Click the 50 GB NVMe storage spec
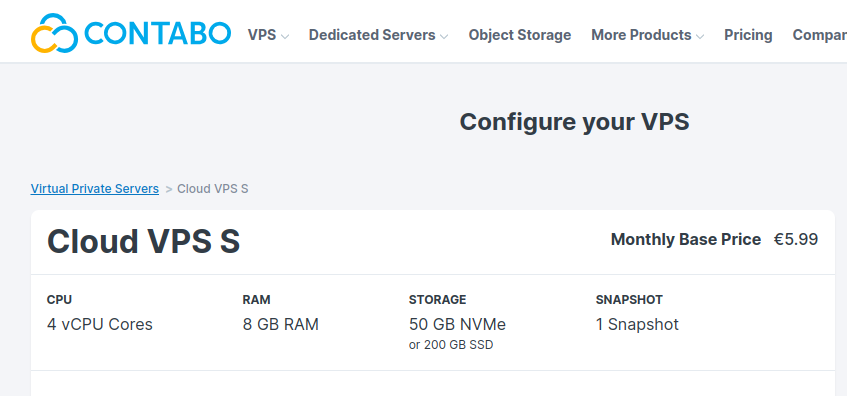847x396 pixels. (x=458, y=325)
